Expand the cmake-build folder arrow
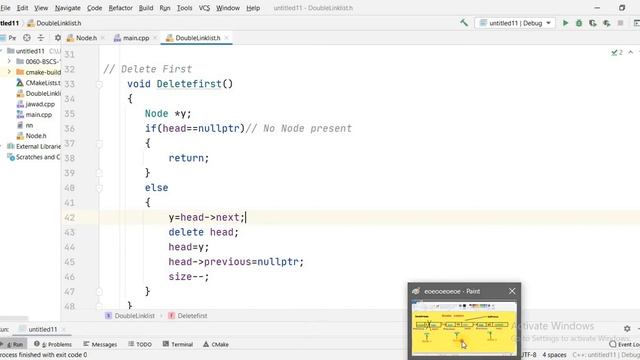Screen dimensions: 640x360 9,72
